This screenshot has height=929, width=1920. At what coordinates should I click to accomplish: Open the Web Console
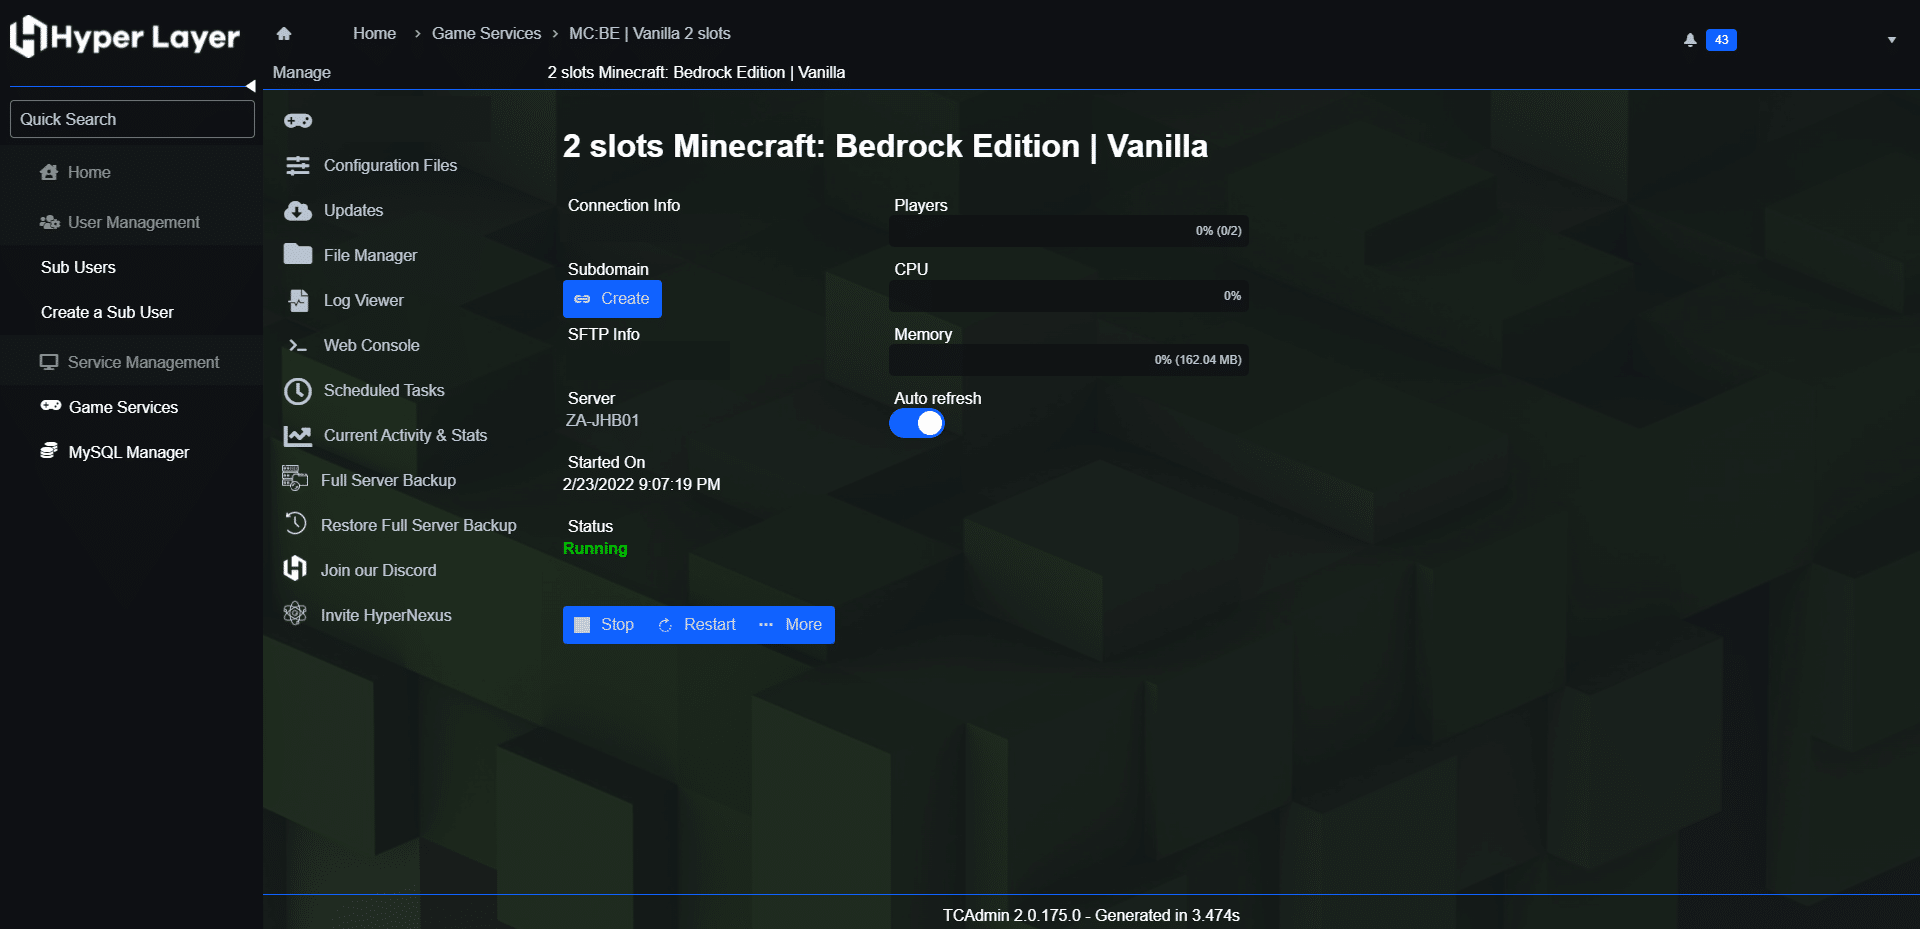(371, 346)
